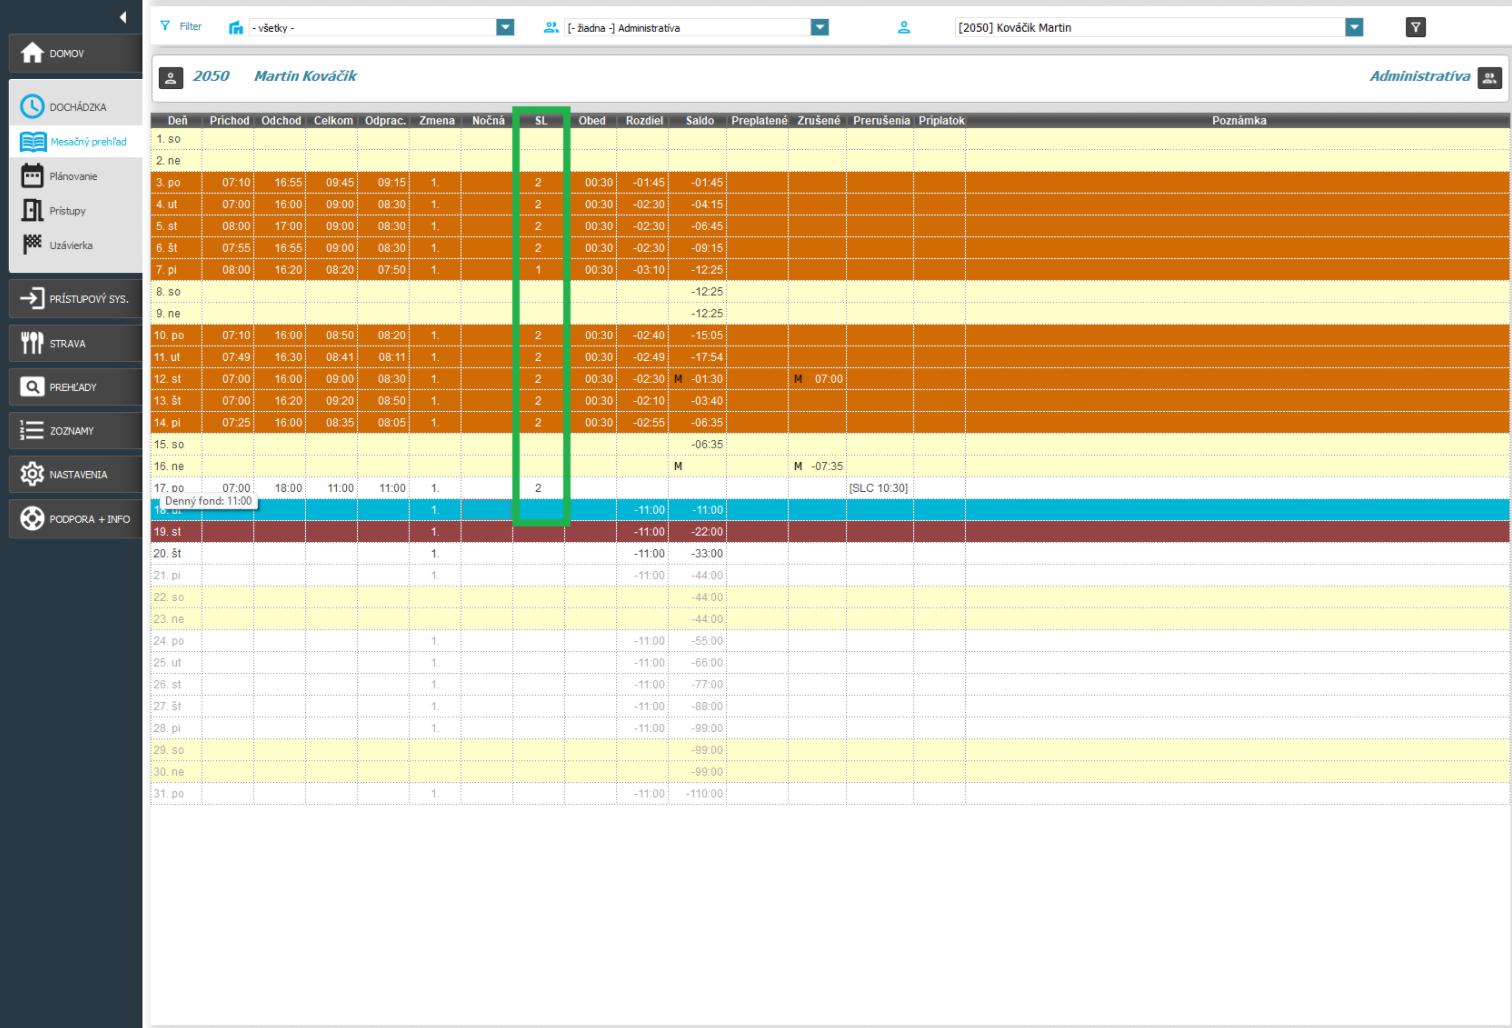
Task: Open PODPORA + INFO section
Action: (75, 519)
